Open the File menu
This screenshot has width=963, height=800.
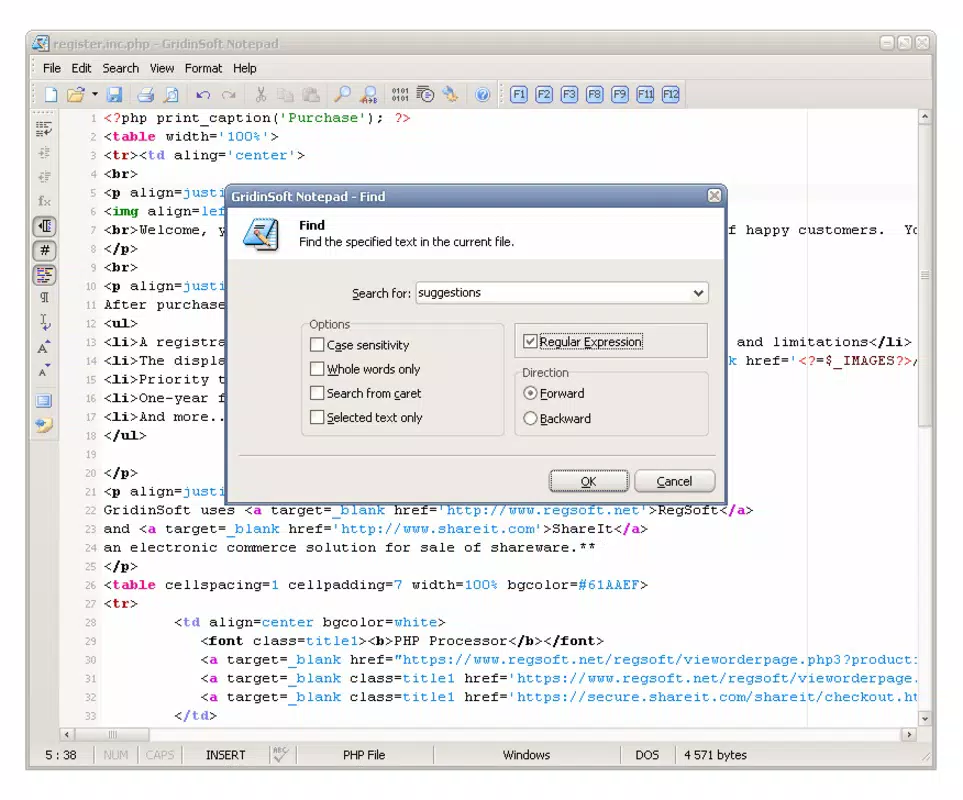(x=52, y=68)
